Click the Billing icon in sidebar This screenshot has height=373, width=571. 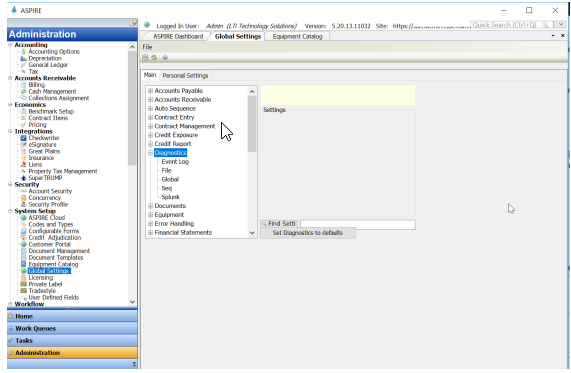24,85
